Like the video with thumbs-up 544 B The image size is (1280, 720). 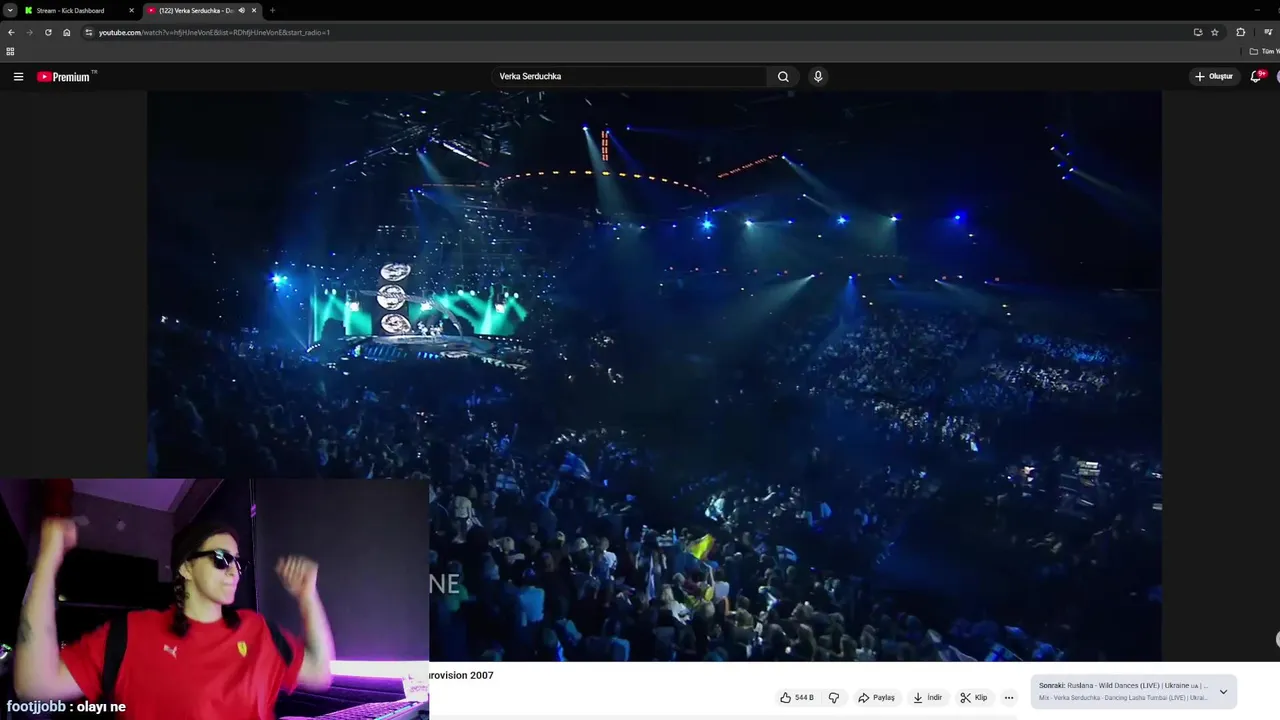click(797, 698)
